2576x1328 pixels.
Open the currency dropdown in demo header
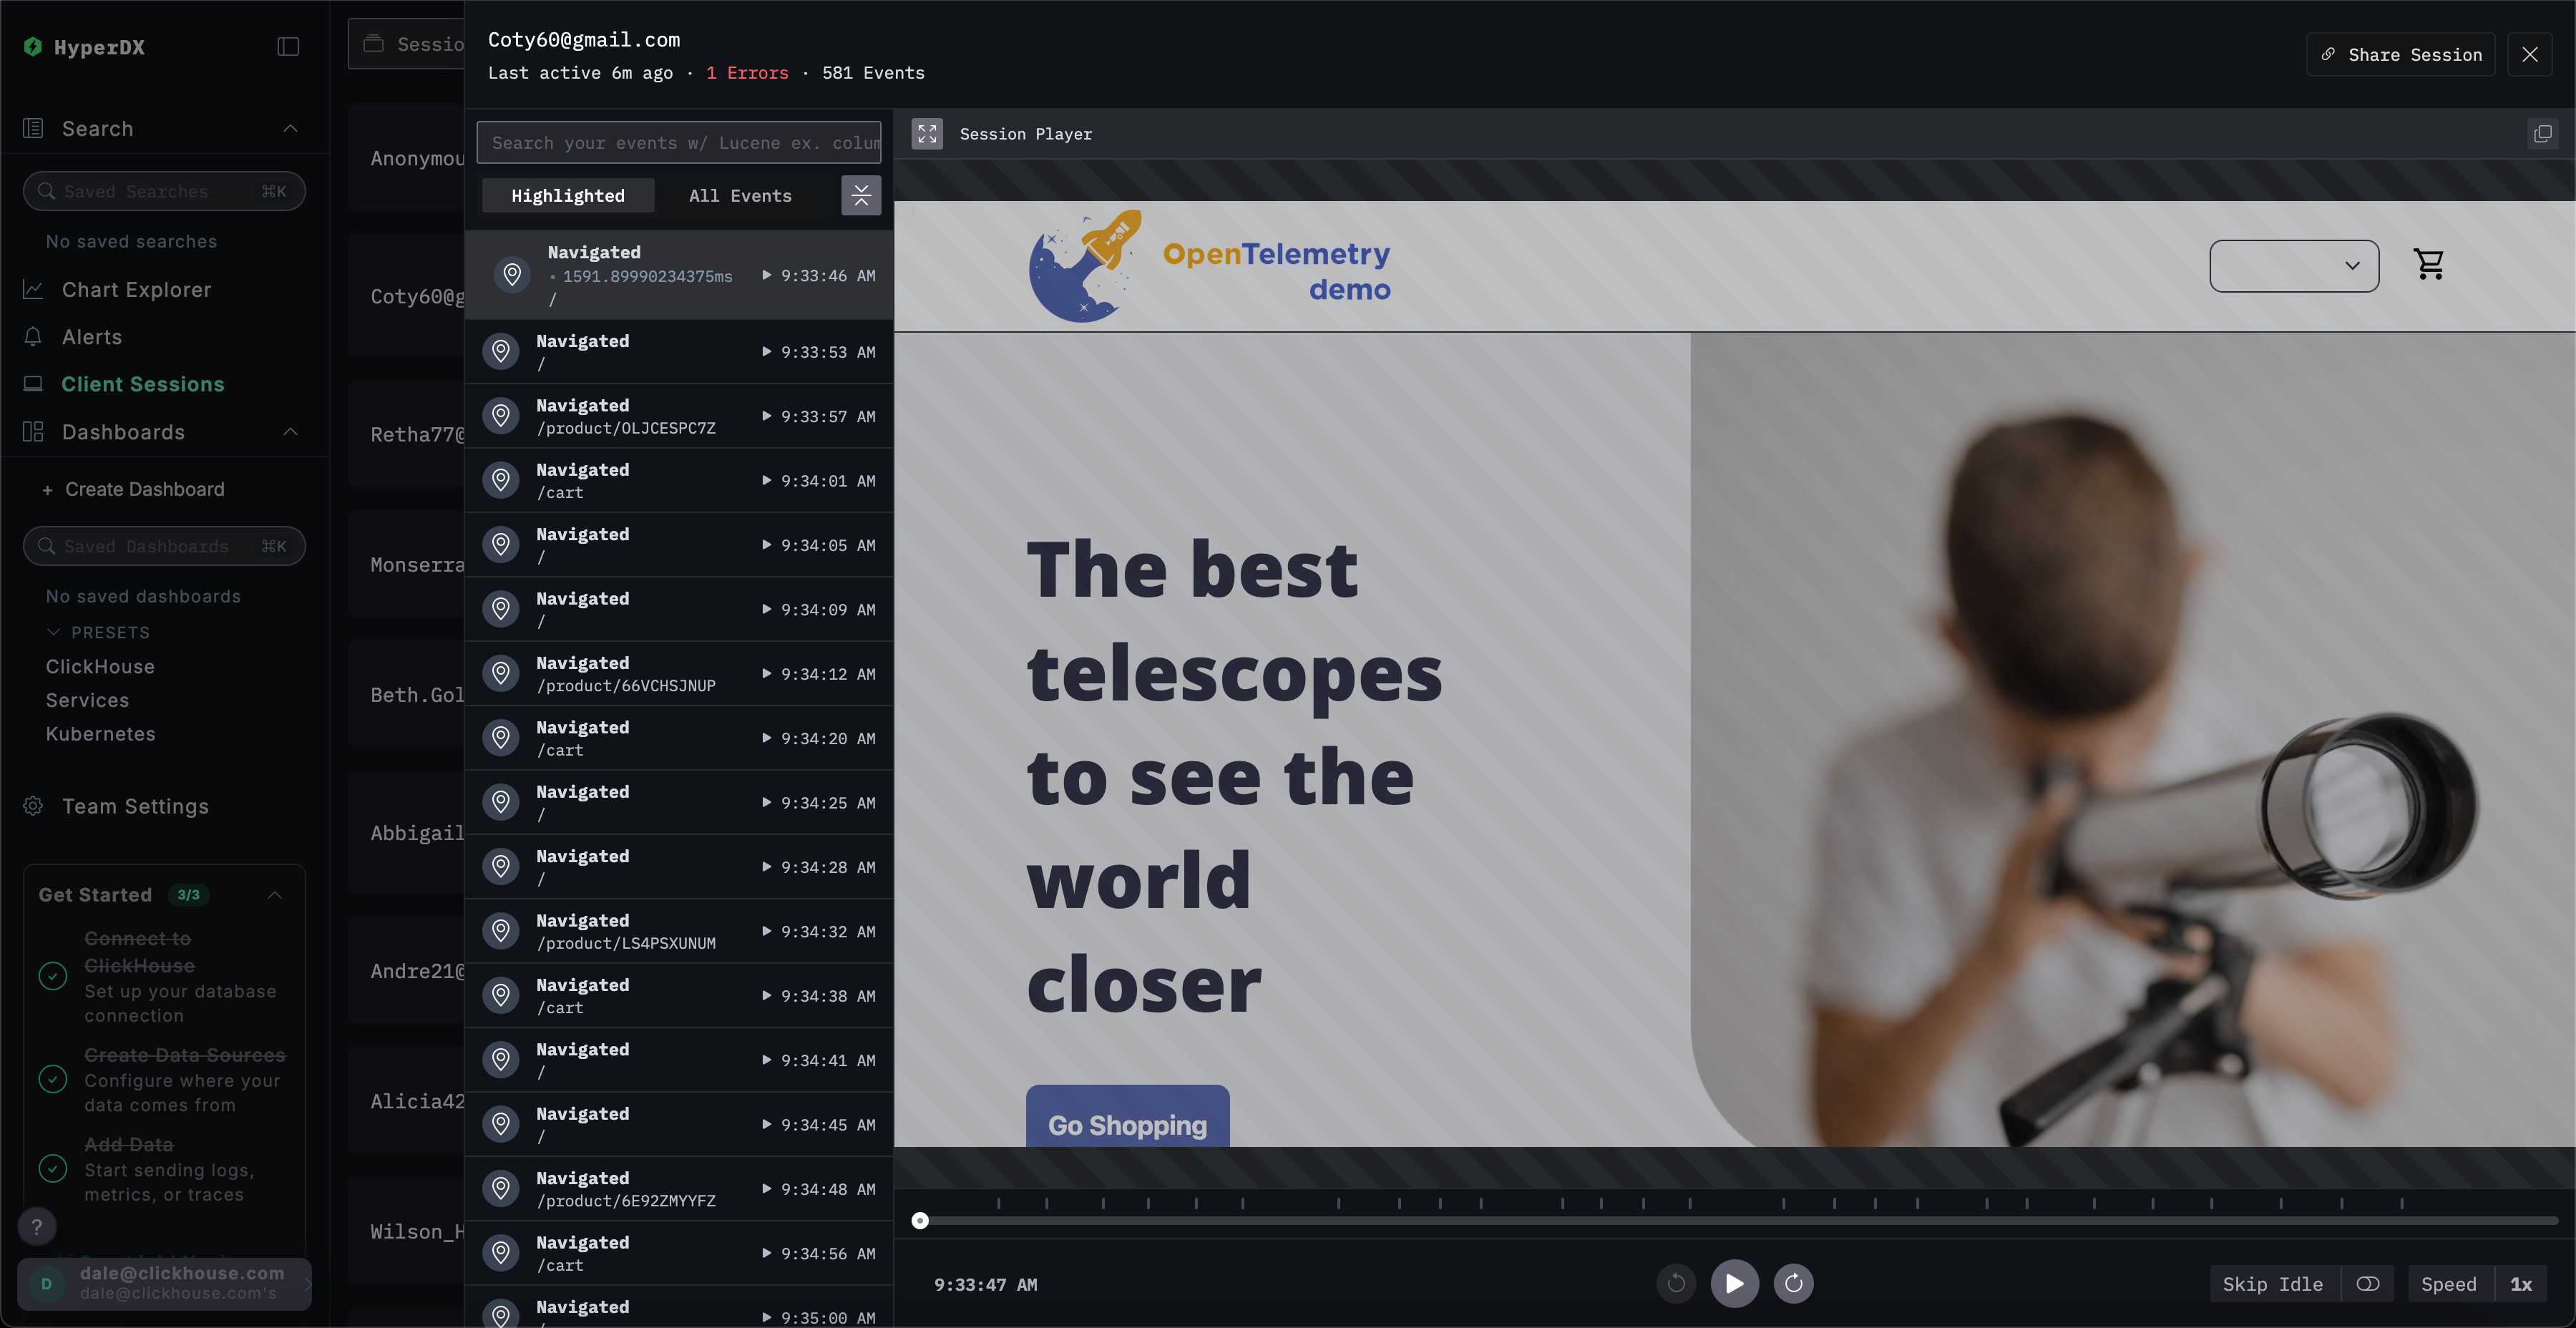(2293, 265)
